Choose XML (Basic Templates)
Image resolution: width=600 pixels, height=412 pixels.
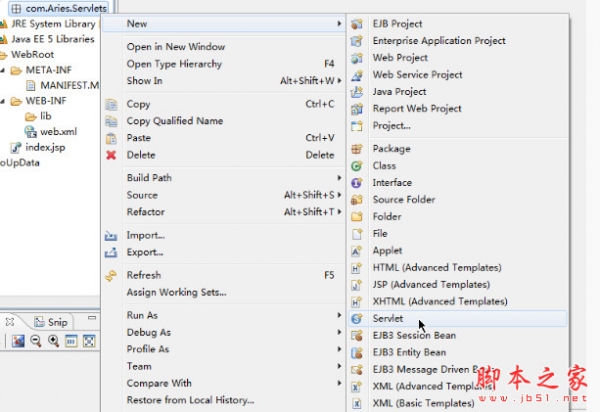457,403
